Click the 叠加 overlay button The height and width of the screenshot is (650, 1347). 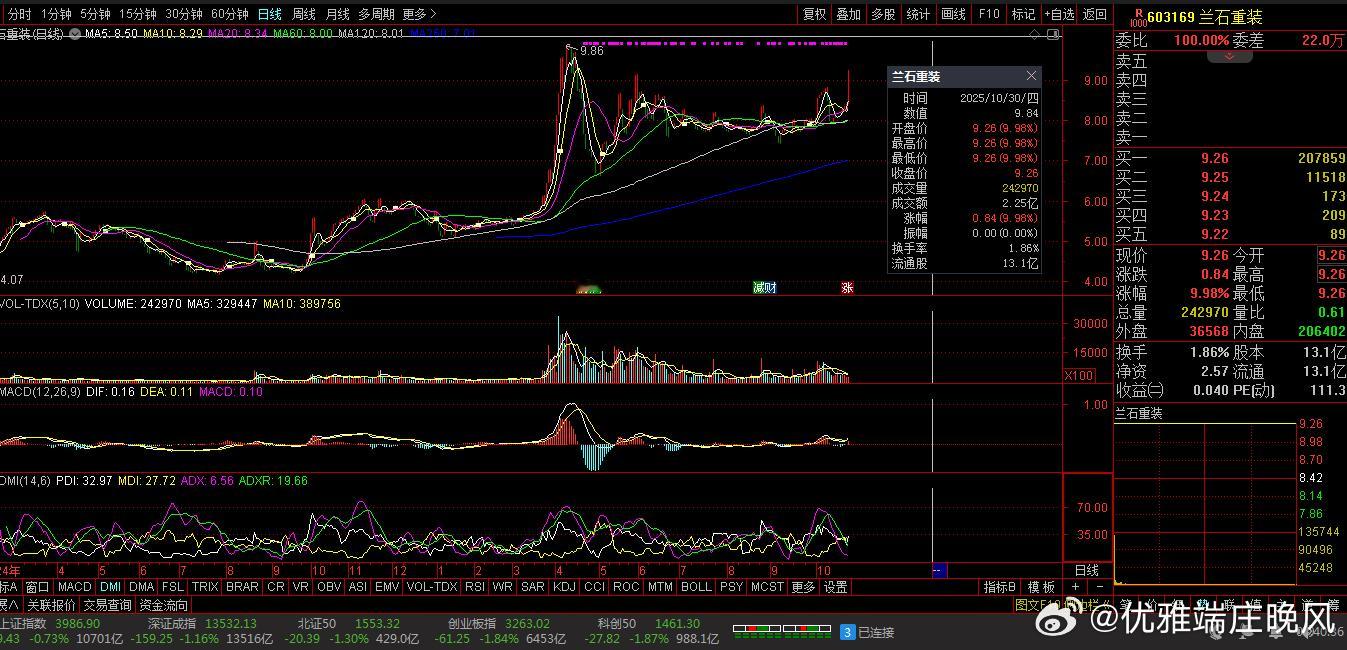click(849, 14)
